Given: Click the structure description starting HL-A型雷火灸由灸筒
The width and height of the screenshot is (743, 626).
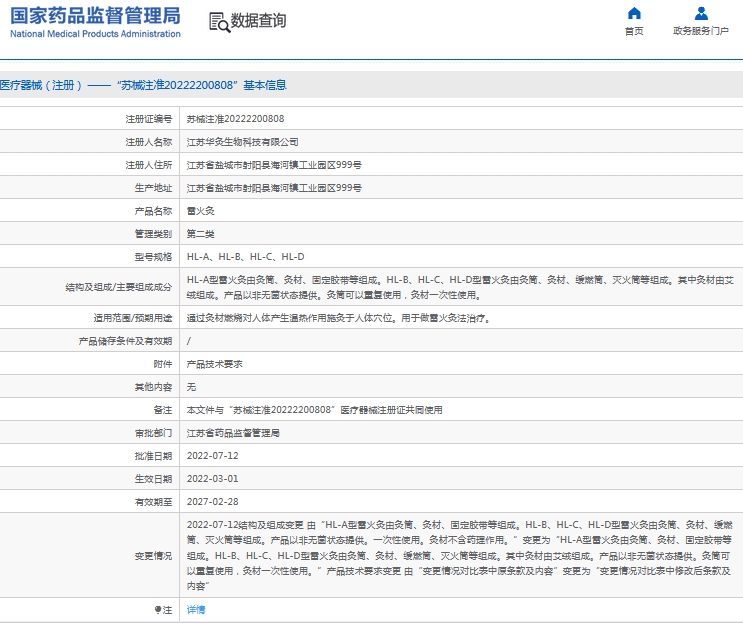Looking at the screenshot, I should tap(460, 287).
